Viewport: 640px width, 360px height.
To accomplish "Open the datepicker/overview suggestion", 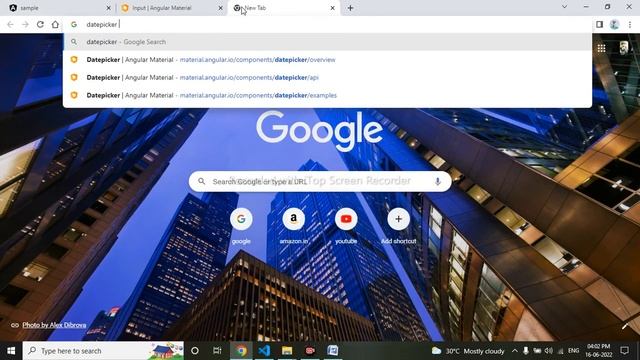I will point(327,60).
